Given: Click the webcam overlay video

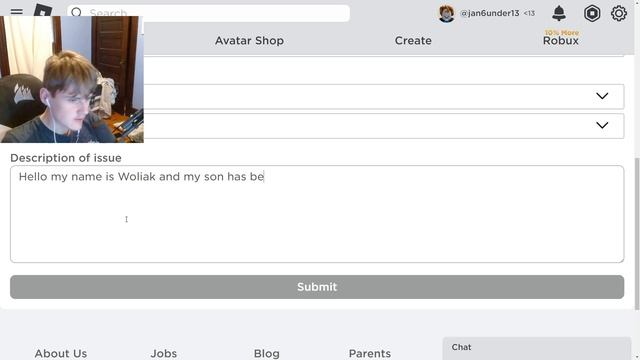Looking at the screenshot, I should [x=72, y=80].
